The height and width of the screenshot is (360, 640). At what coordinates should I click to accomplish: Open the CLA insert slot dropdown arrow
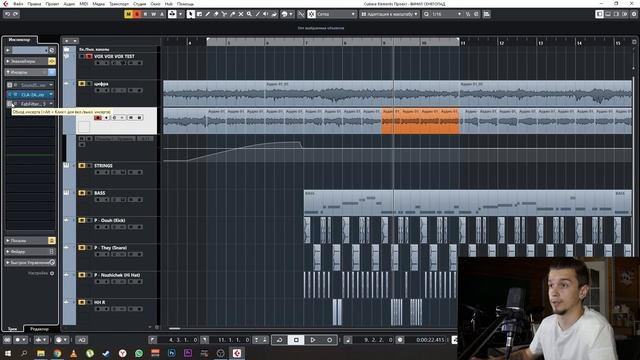(51, 94)
